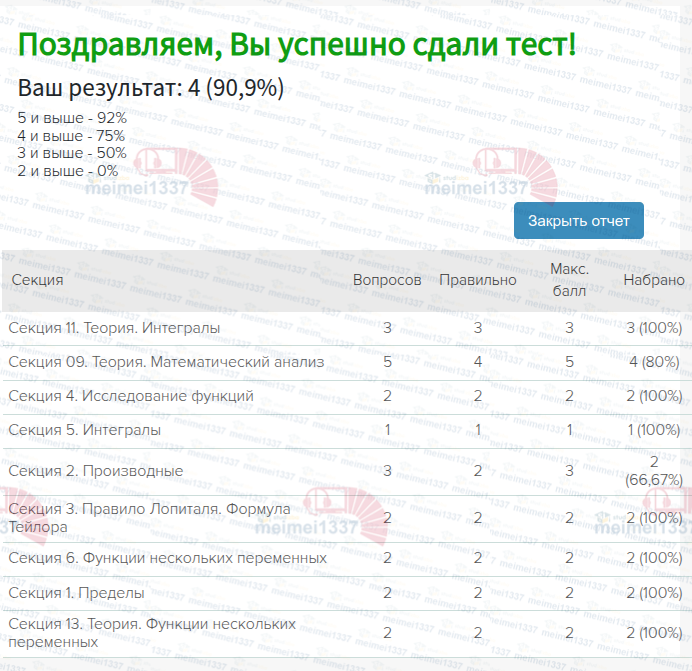Select row 'Секция 2. Производные'
This screenshot has height=671, width=692.
click(x=346, y=471)
